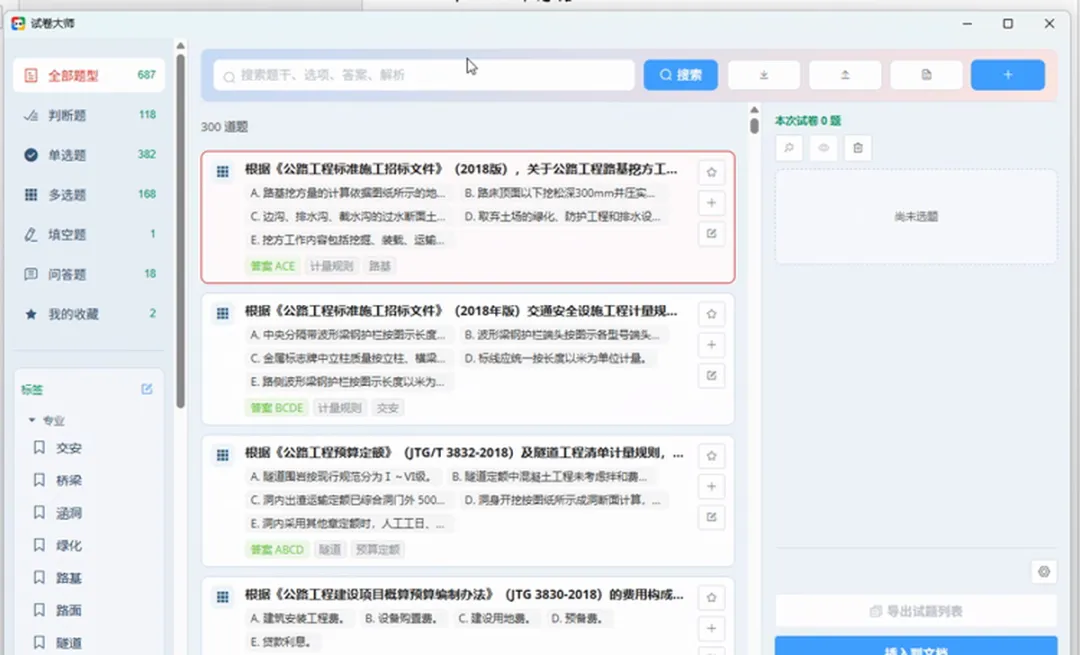Click the blue 搜索 search button
1080x655 pixels.
point(681,75)
